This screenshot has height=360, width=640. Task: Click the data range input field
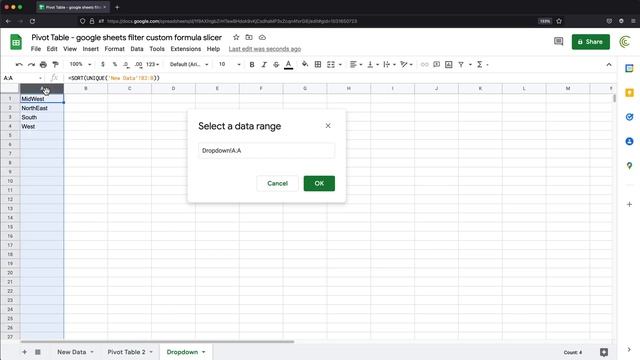[x=266, y=151]
